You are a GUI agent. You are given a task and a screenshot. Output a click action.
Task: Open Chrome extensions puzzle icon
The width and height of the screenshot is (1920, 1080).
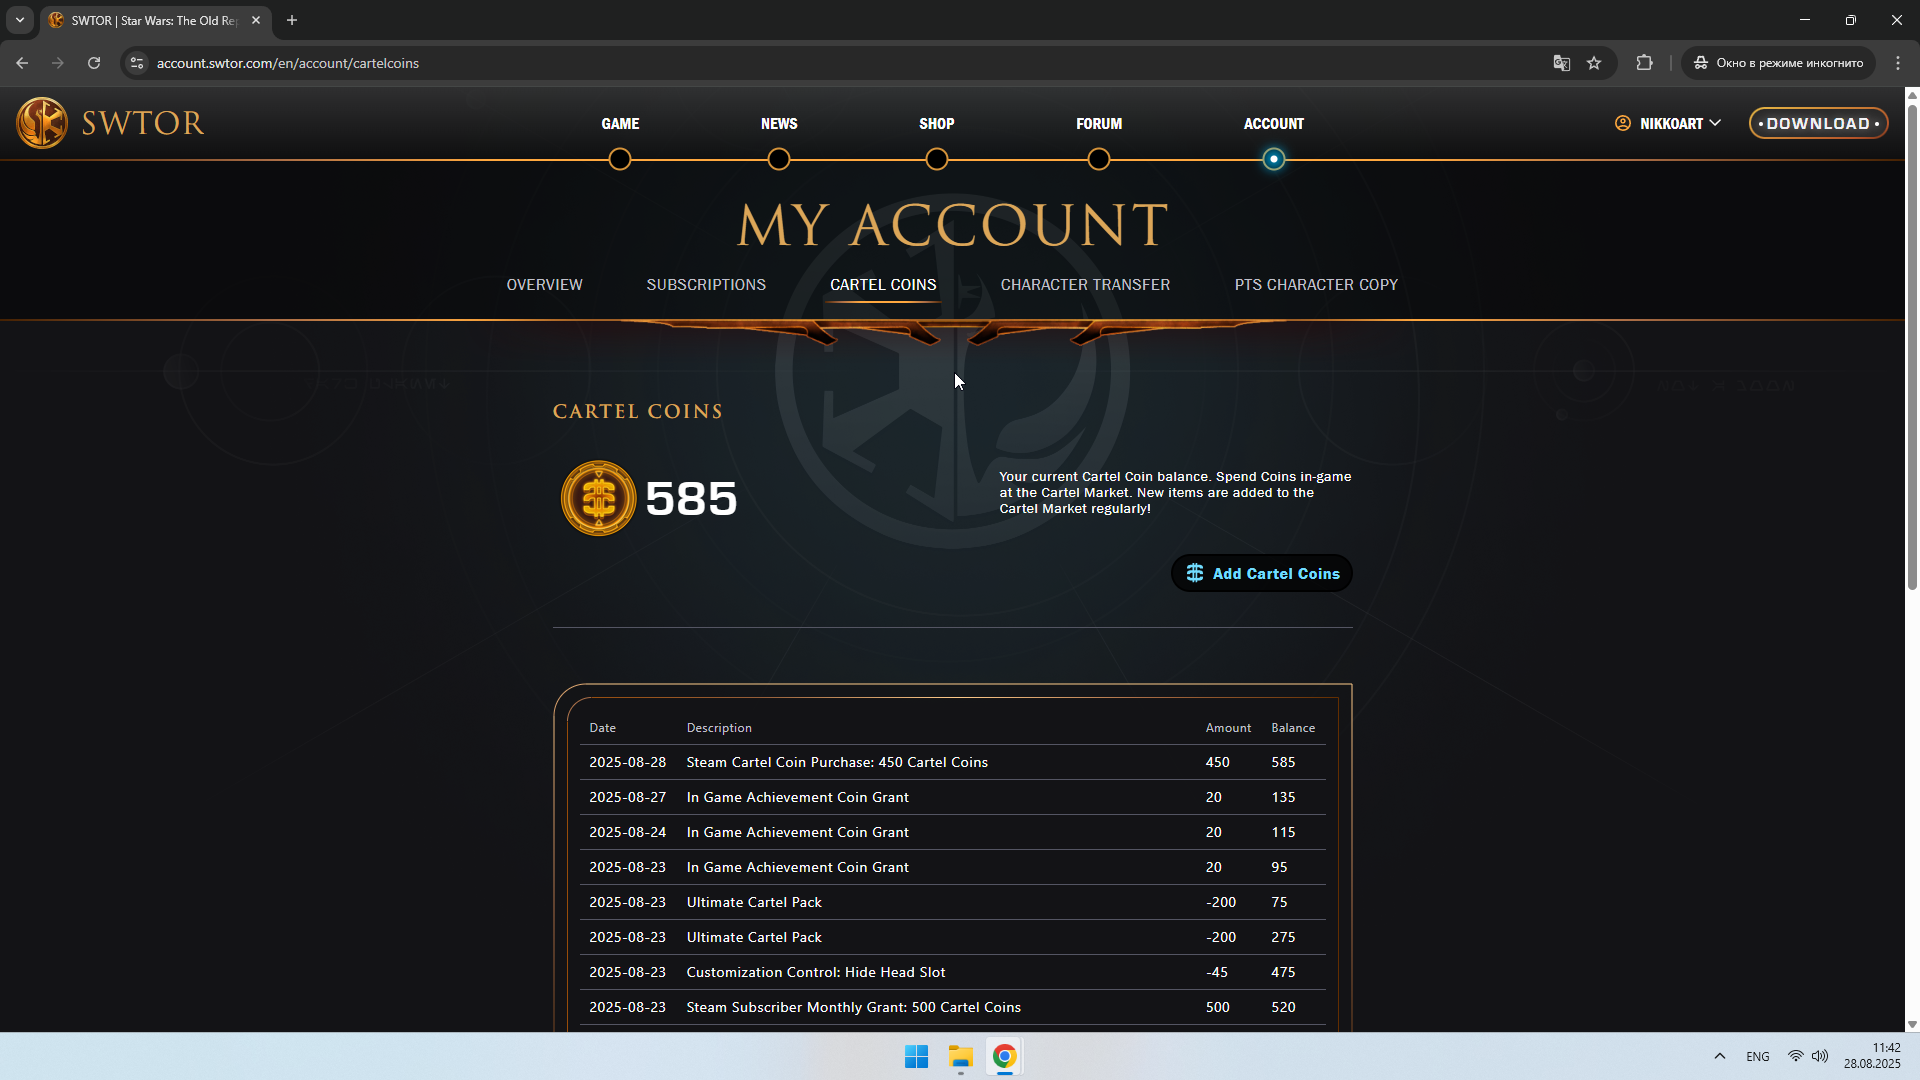pos(1644,63)
